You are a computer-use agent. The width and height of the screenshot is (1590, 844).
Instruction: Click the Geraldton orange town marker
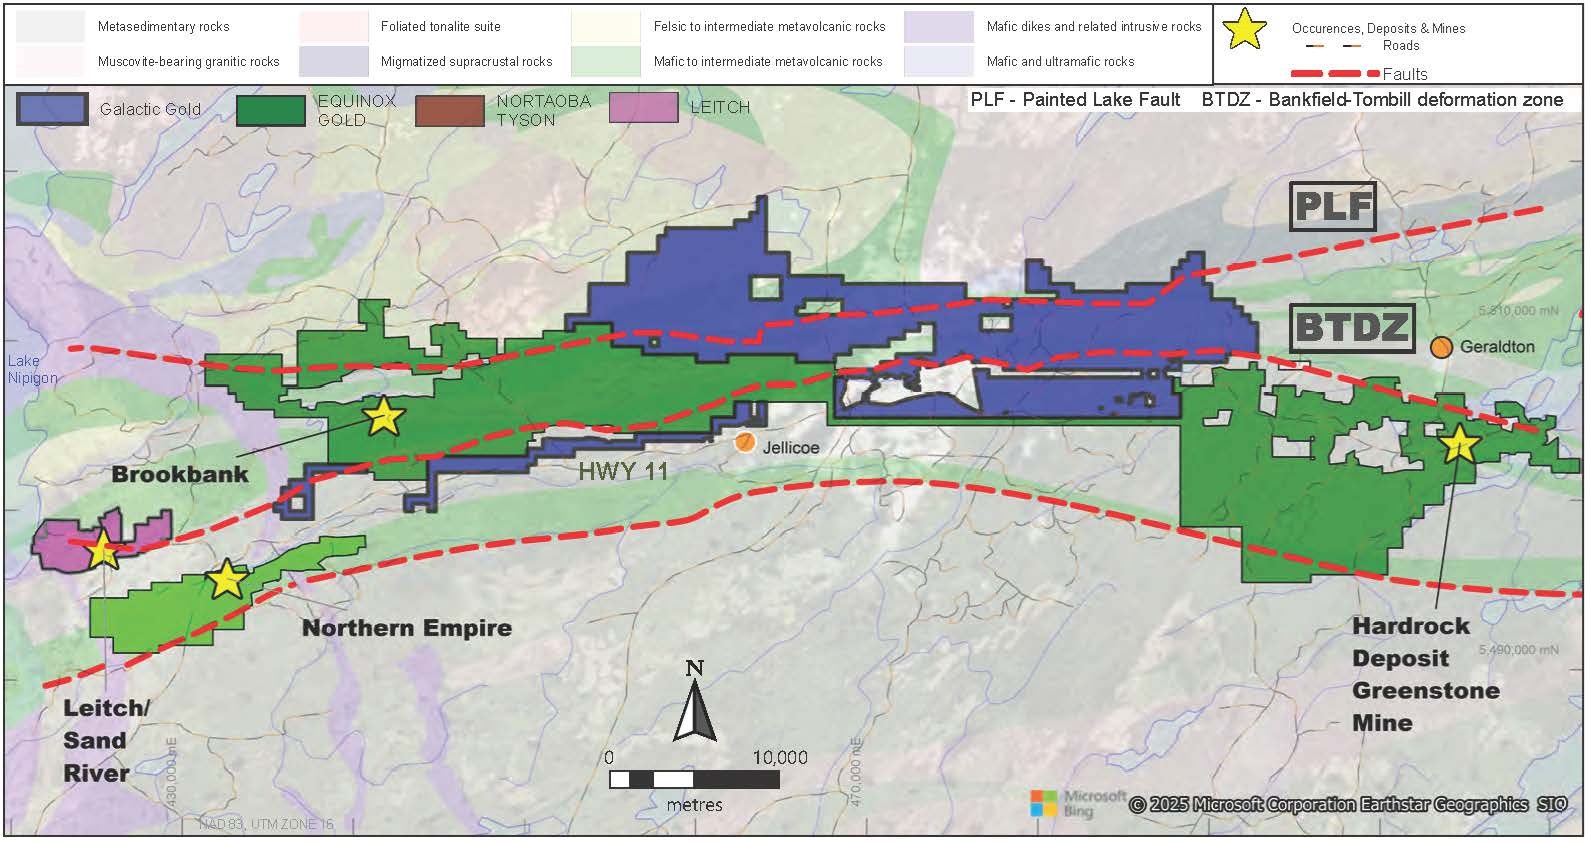point(1440,347)
